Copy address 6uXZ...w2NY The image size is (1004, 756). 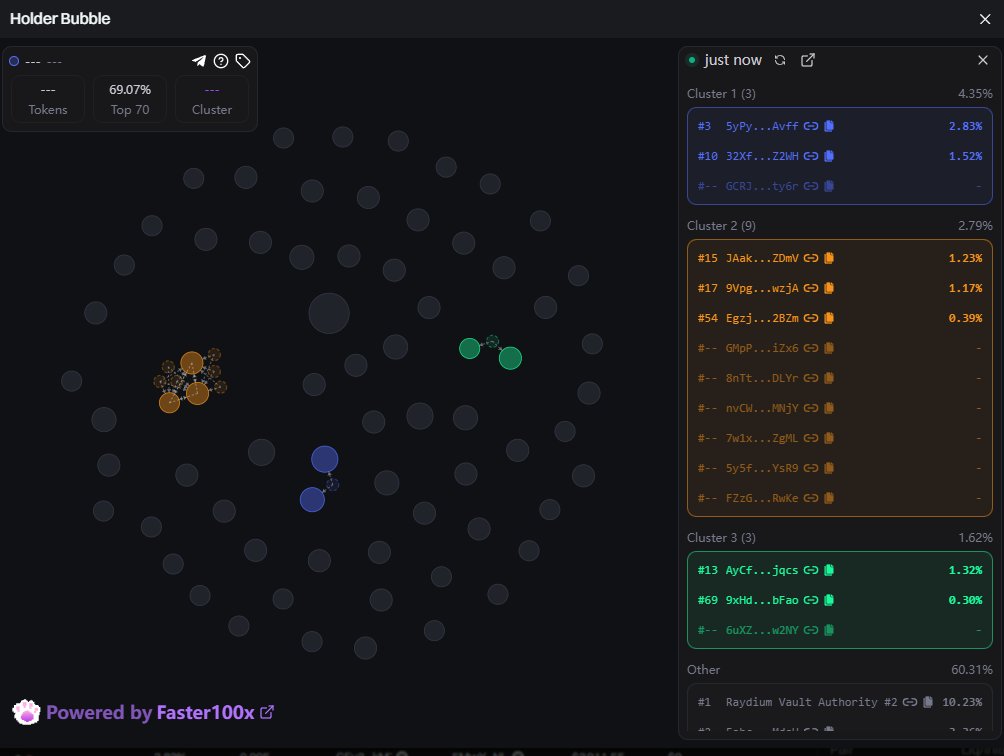[x=829, y=630]
